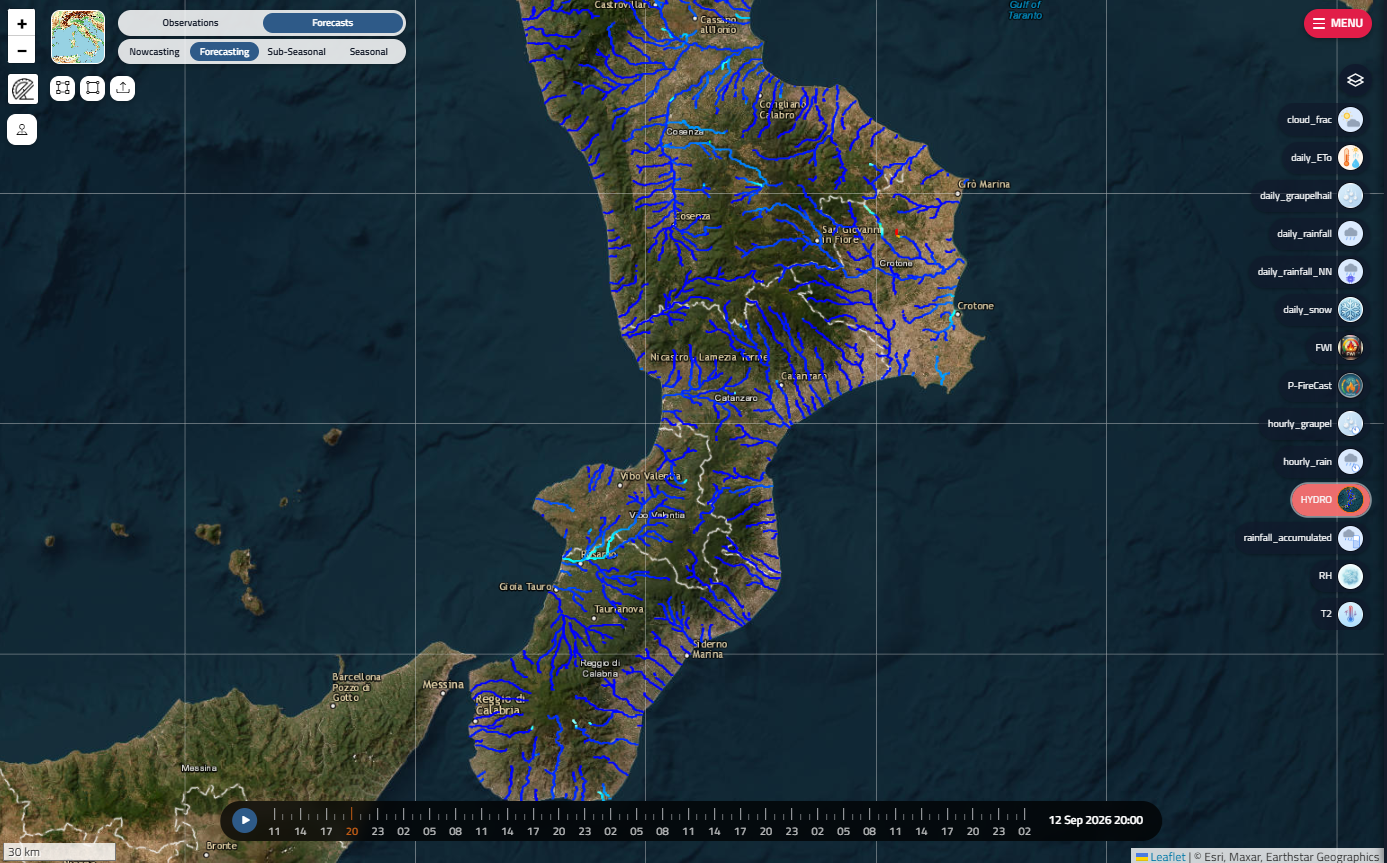
Task: Zoom in on the map
Action: (22, 23)
